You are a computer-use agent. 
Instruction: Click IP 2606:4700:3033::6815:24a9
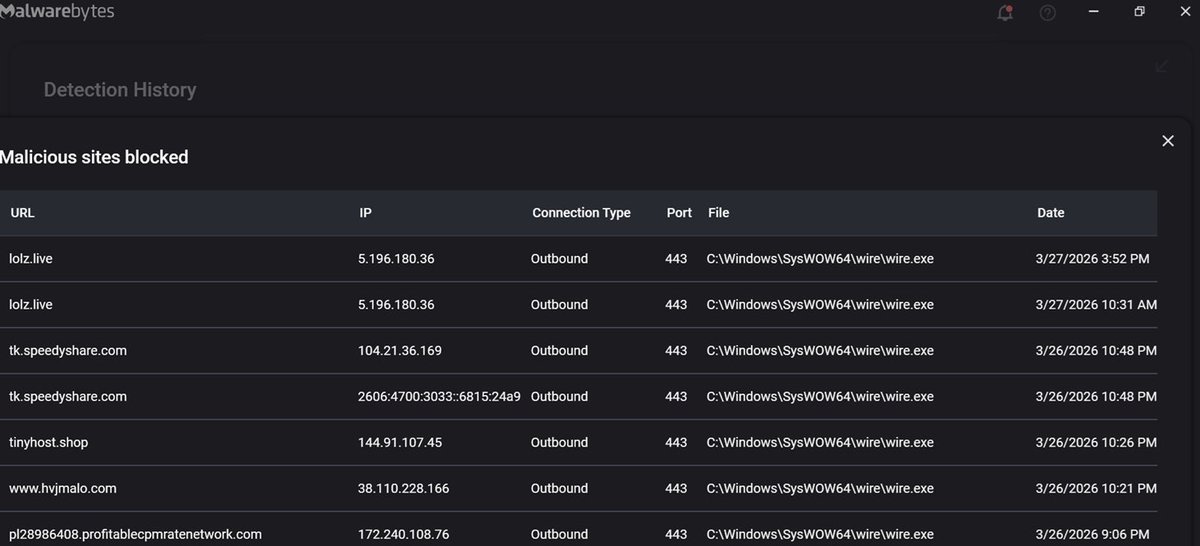(x=439, y=397)
